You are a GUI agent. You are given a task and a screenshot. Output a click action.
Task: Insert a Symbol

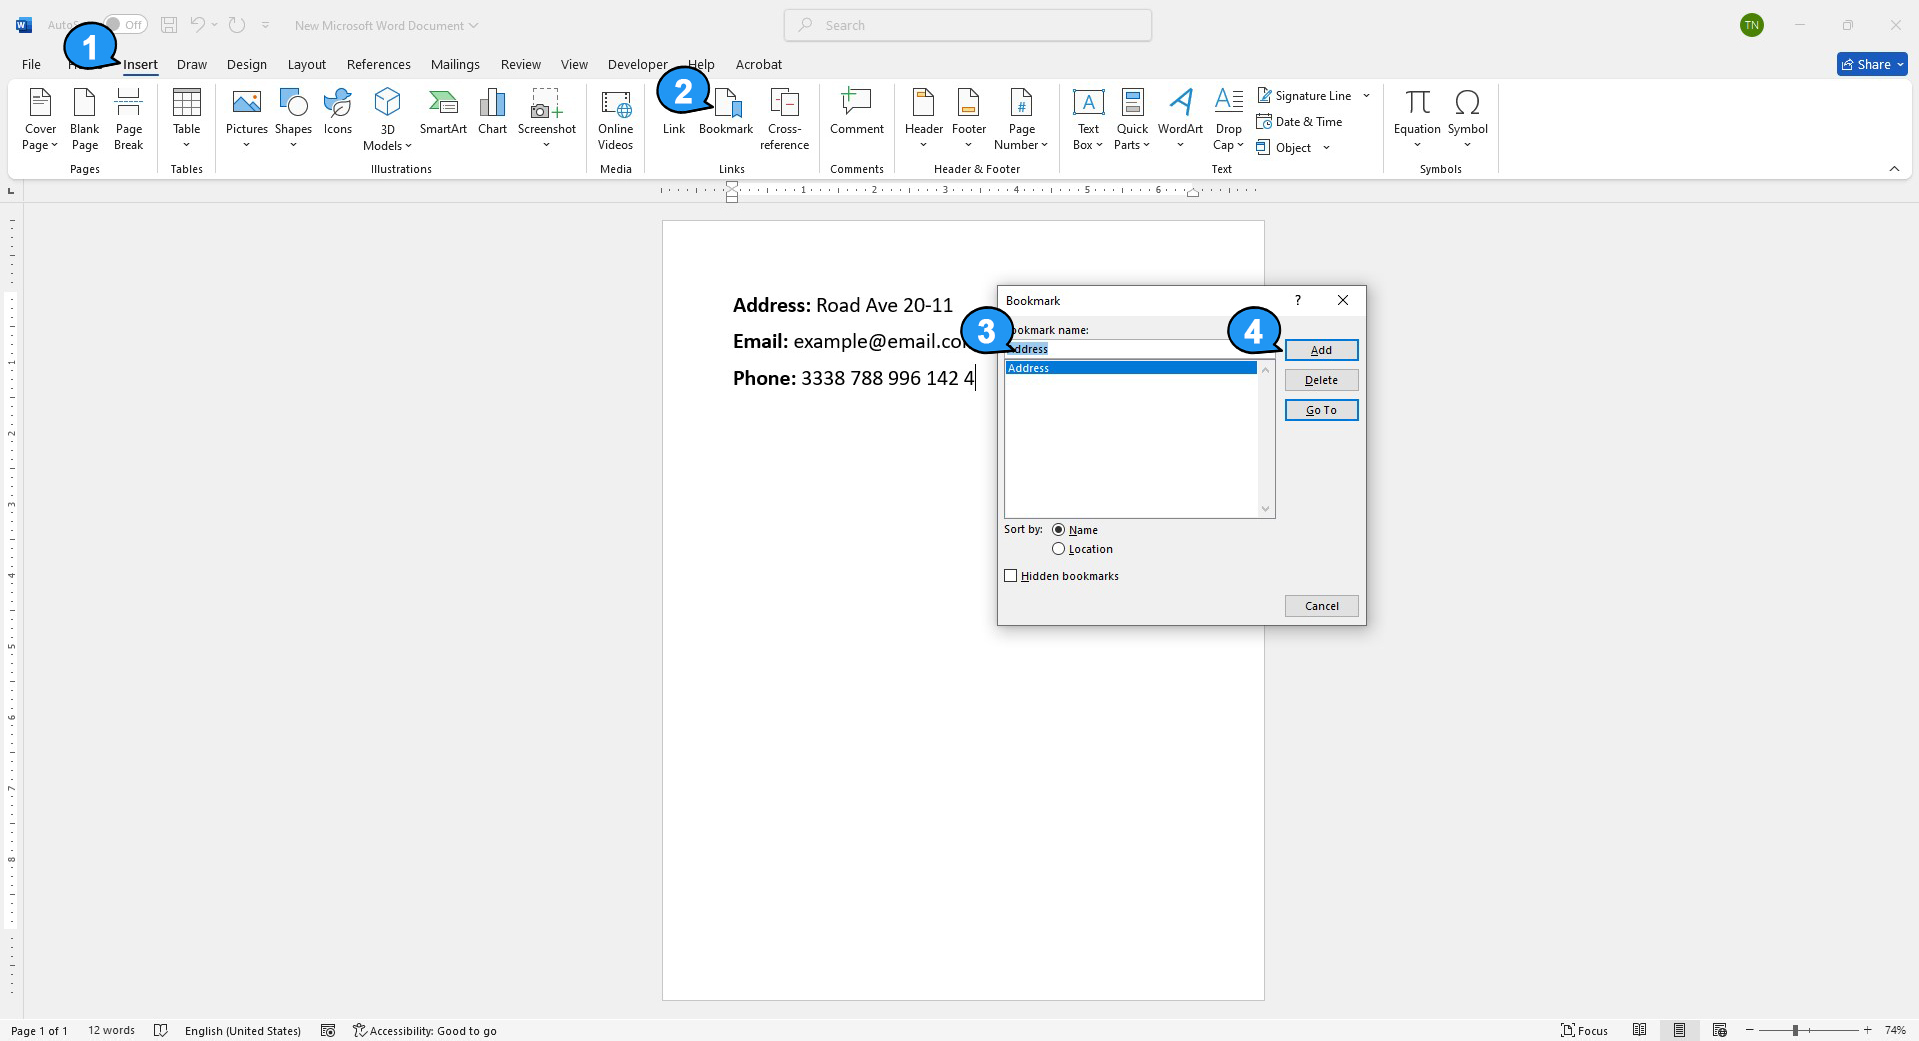click(1468, 119)
